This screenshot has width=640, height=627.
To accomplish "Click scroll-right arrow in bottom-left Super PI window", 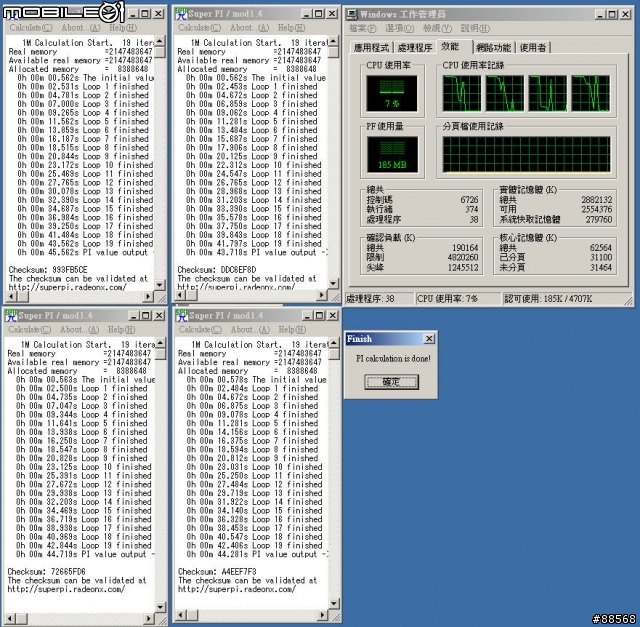I will coord(150,619).
